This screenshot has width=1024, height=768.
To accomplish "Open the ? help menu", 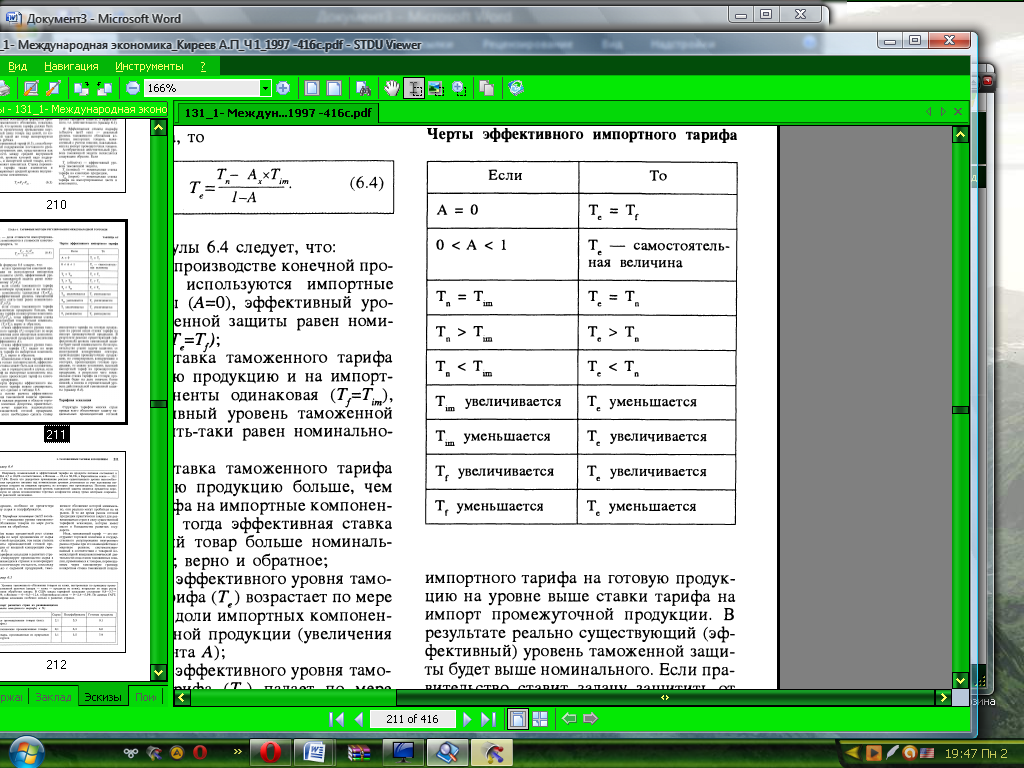I will click(x=203, y=66).
